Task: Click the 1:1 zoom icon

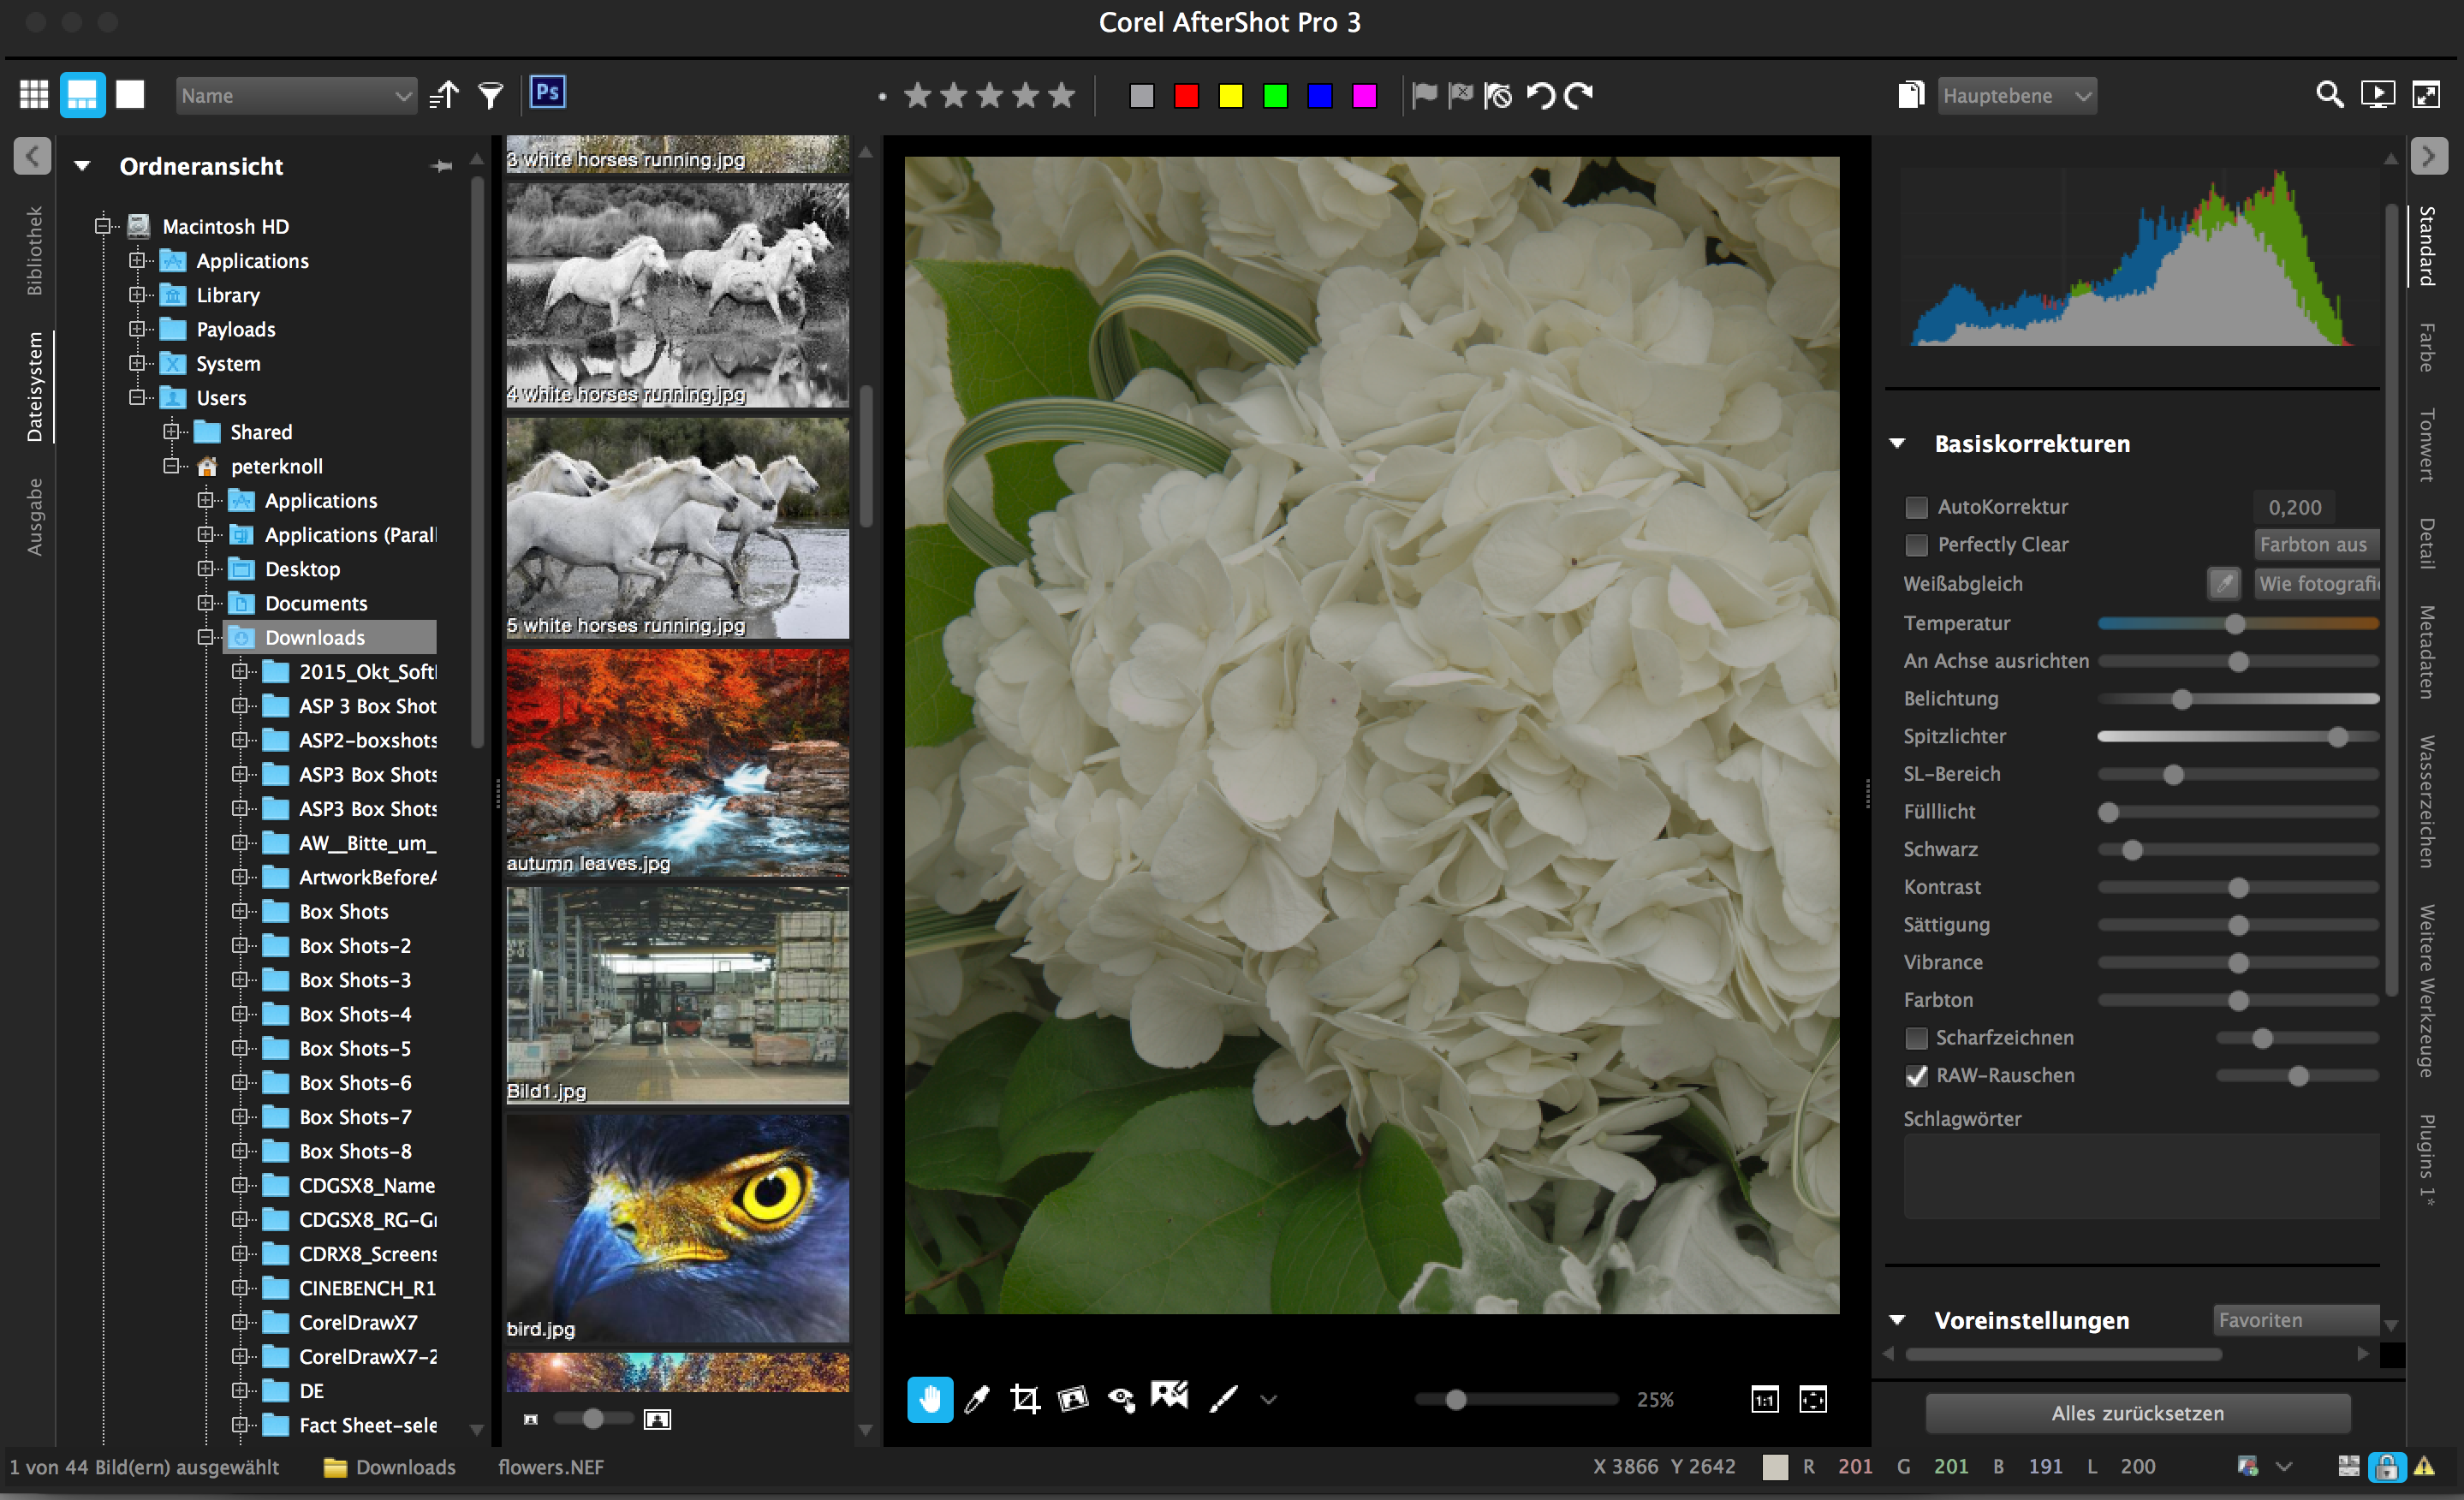Action: coord(1765,1400)
